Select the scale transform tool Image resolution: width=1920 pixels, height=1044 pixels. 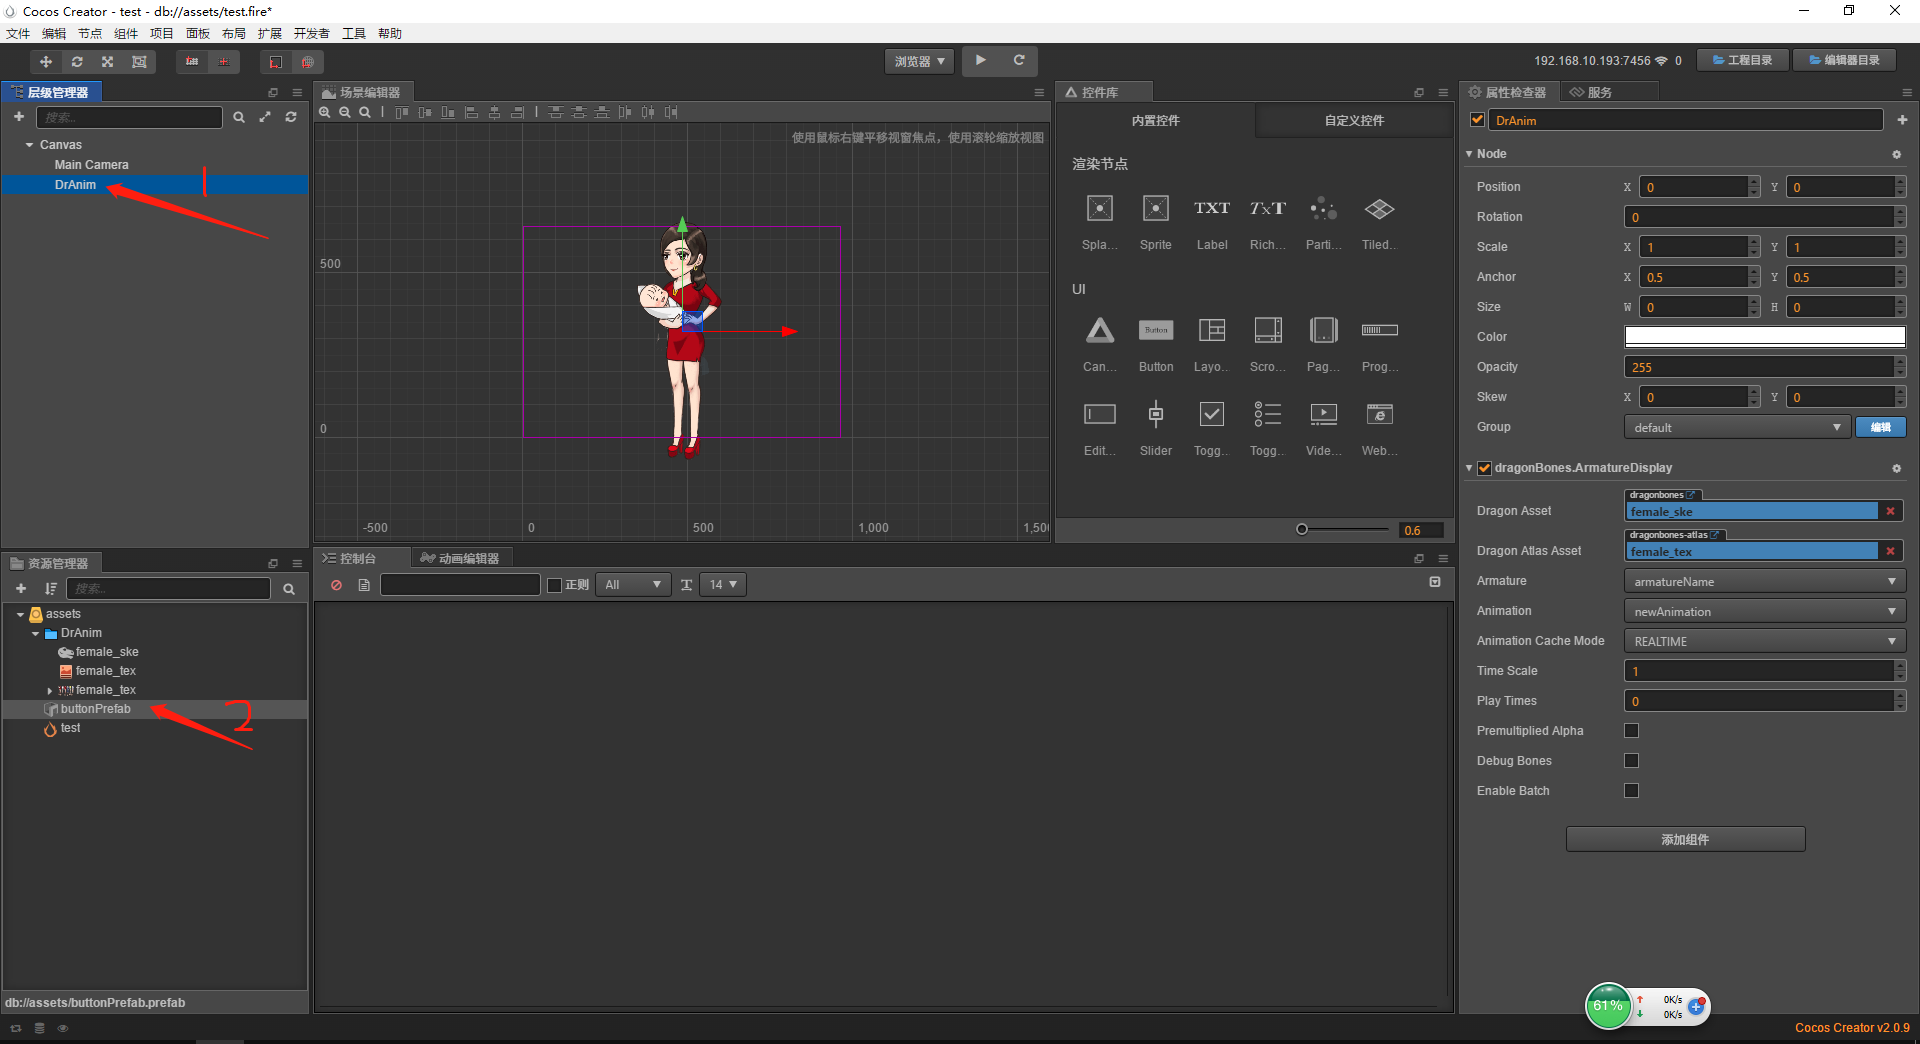point(108,62)
